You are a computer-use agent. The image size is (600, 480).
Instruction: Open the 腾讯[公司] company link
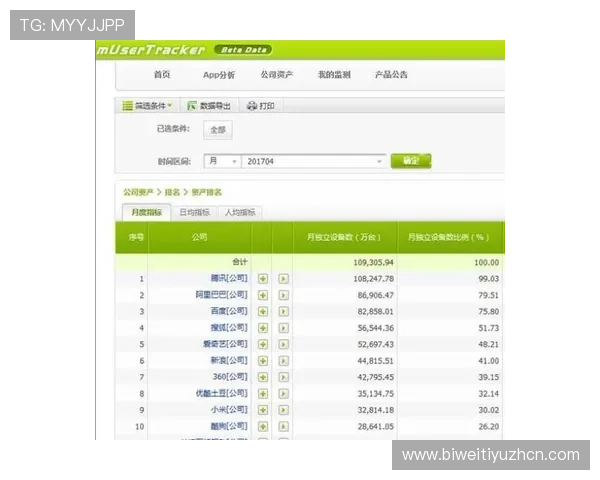(228, 279)
